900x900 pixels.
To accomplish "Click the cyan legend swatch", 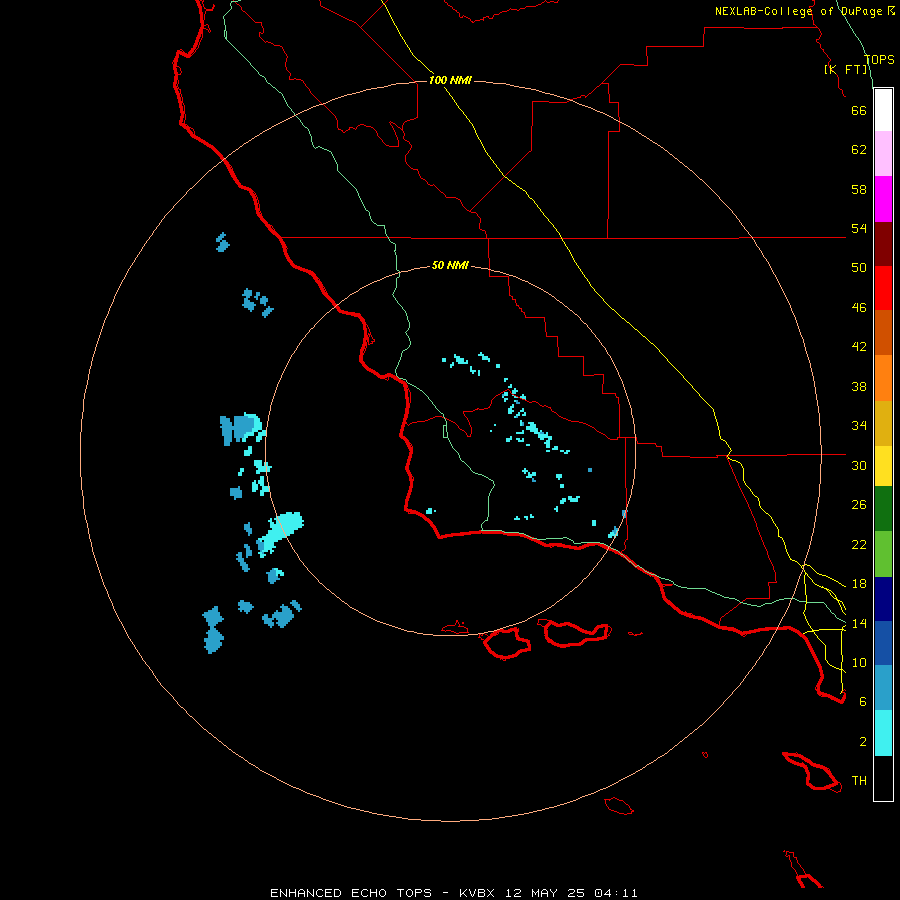I will coord(883,733).
